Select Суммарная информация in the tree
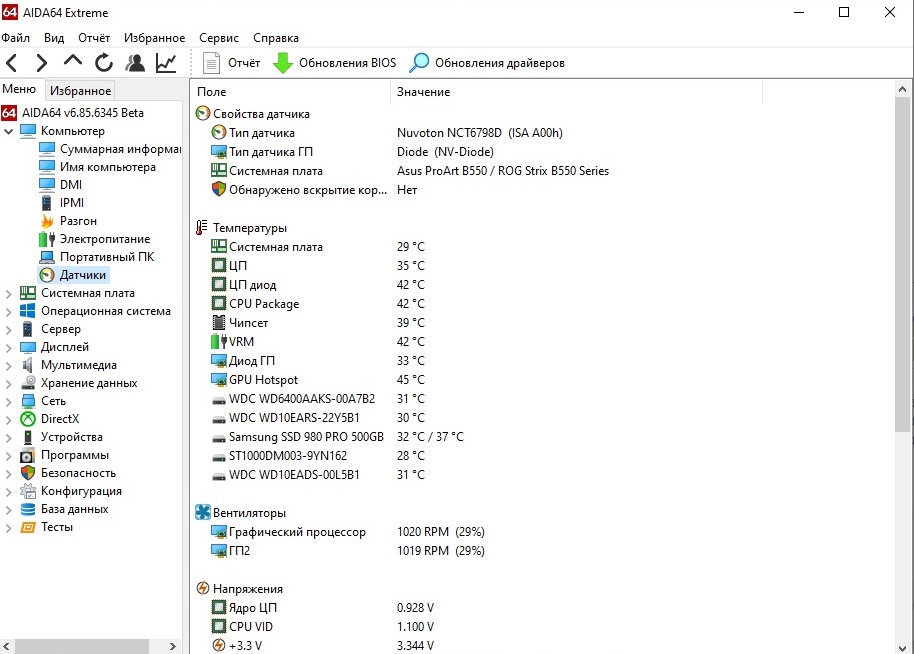Image resolution: width=914 pixels, height=654 pixels. click(111, 149)
